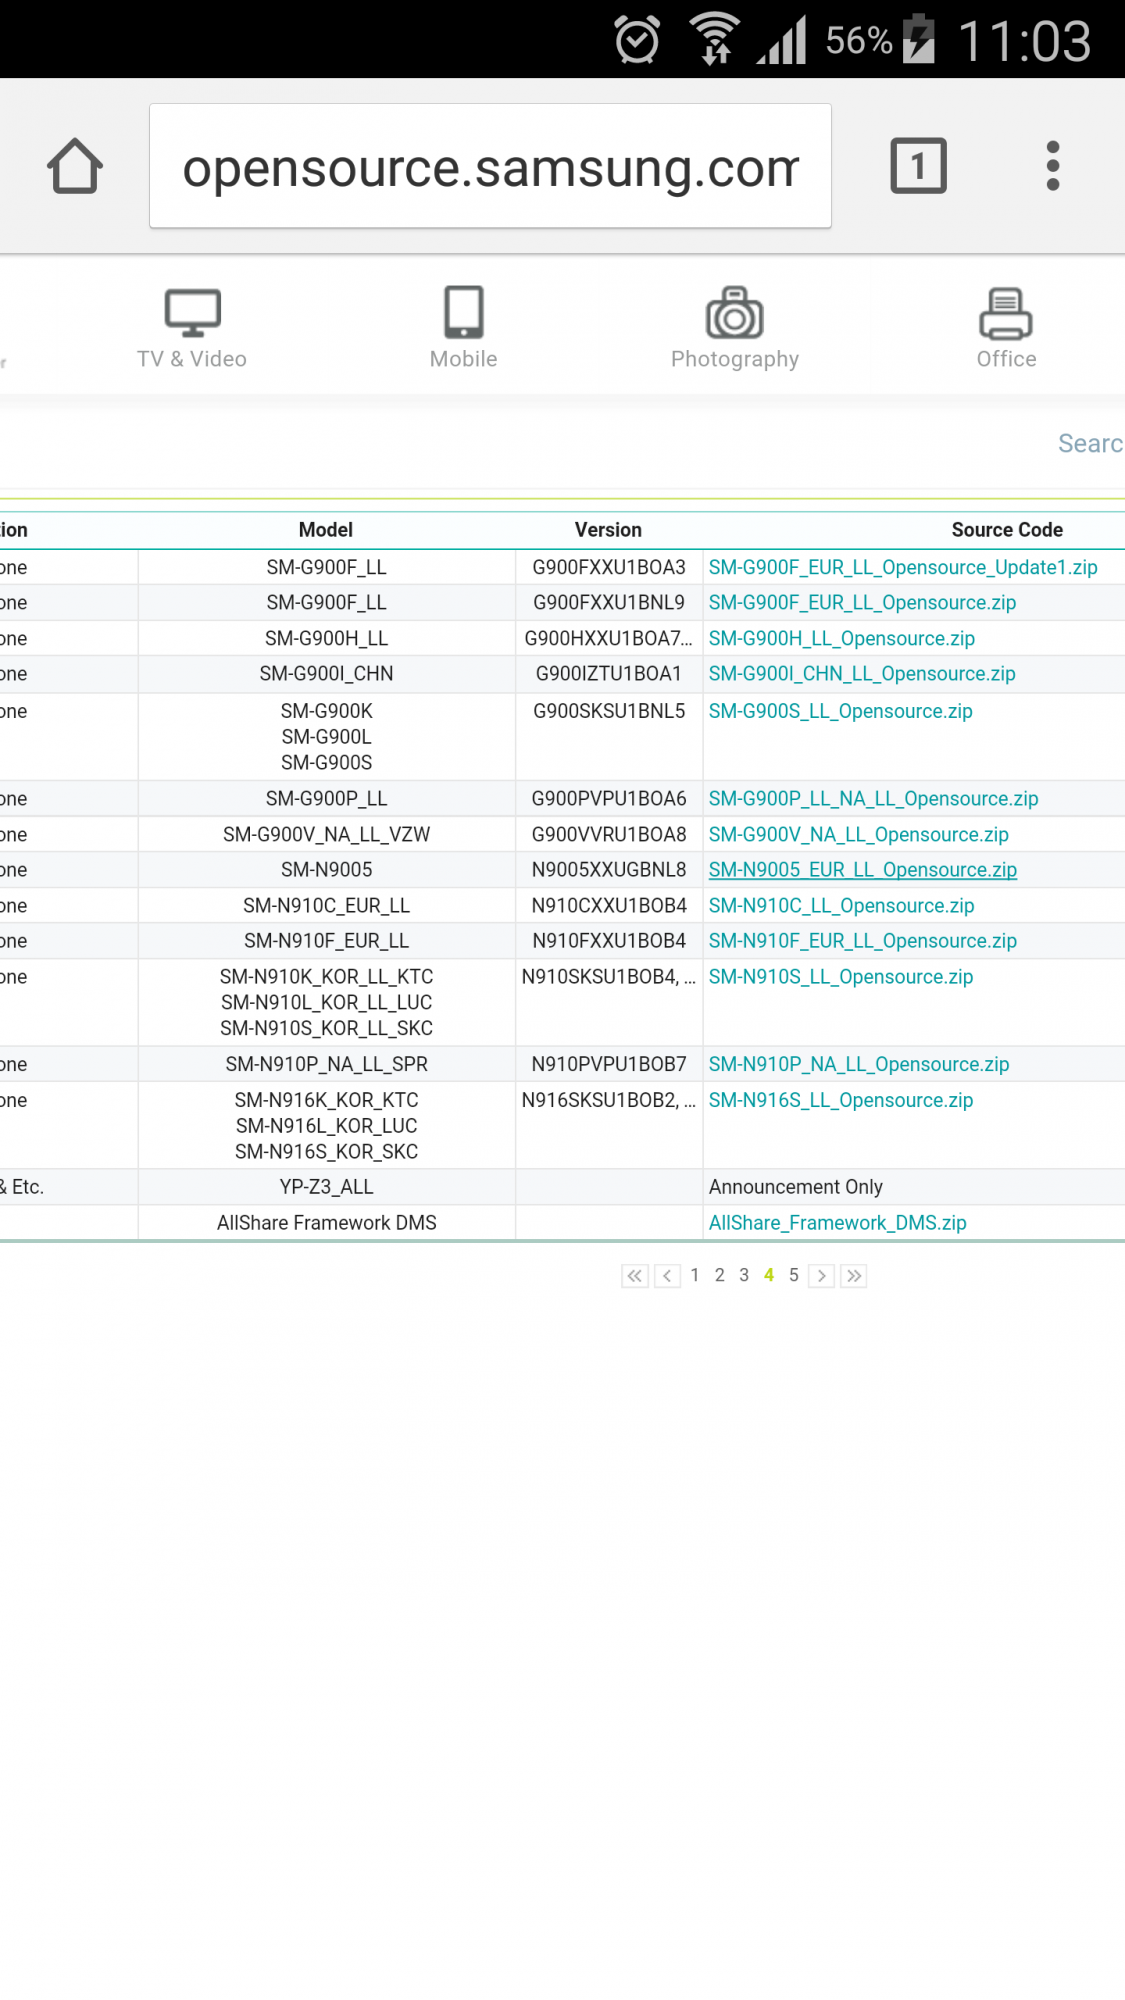Image resolution: width=1125 pixels, height=2000 pixels.
Task: Tap the Wi-Fi status icon
Action: point(714,40)
